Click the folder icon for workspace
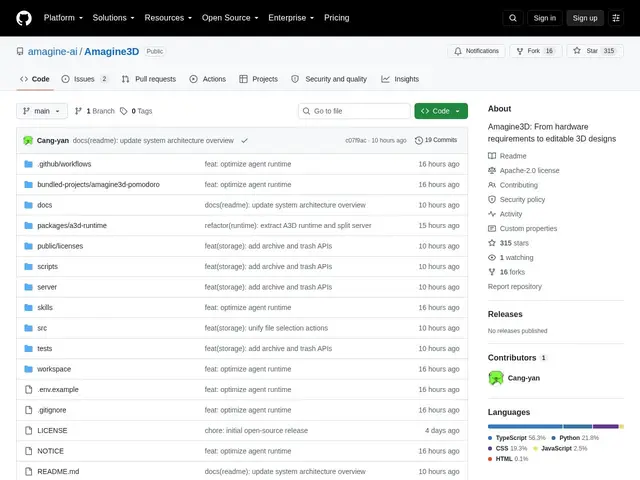This screenshot has width=640, height=480. coord(28,369)
